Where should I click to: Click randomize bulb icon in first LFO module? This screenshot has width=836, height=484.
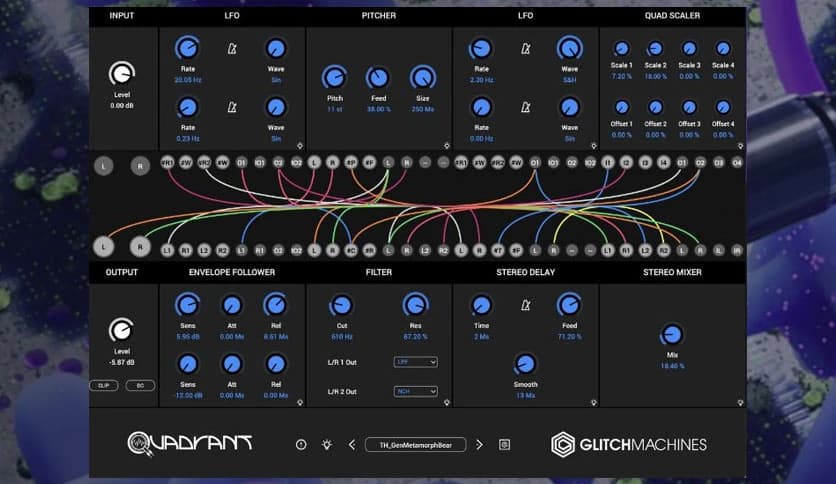pyautogui.click(x=300, y=146)
